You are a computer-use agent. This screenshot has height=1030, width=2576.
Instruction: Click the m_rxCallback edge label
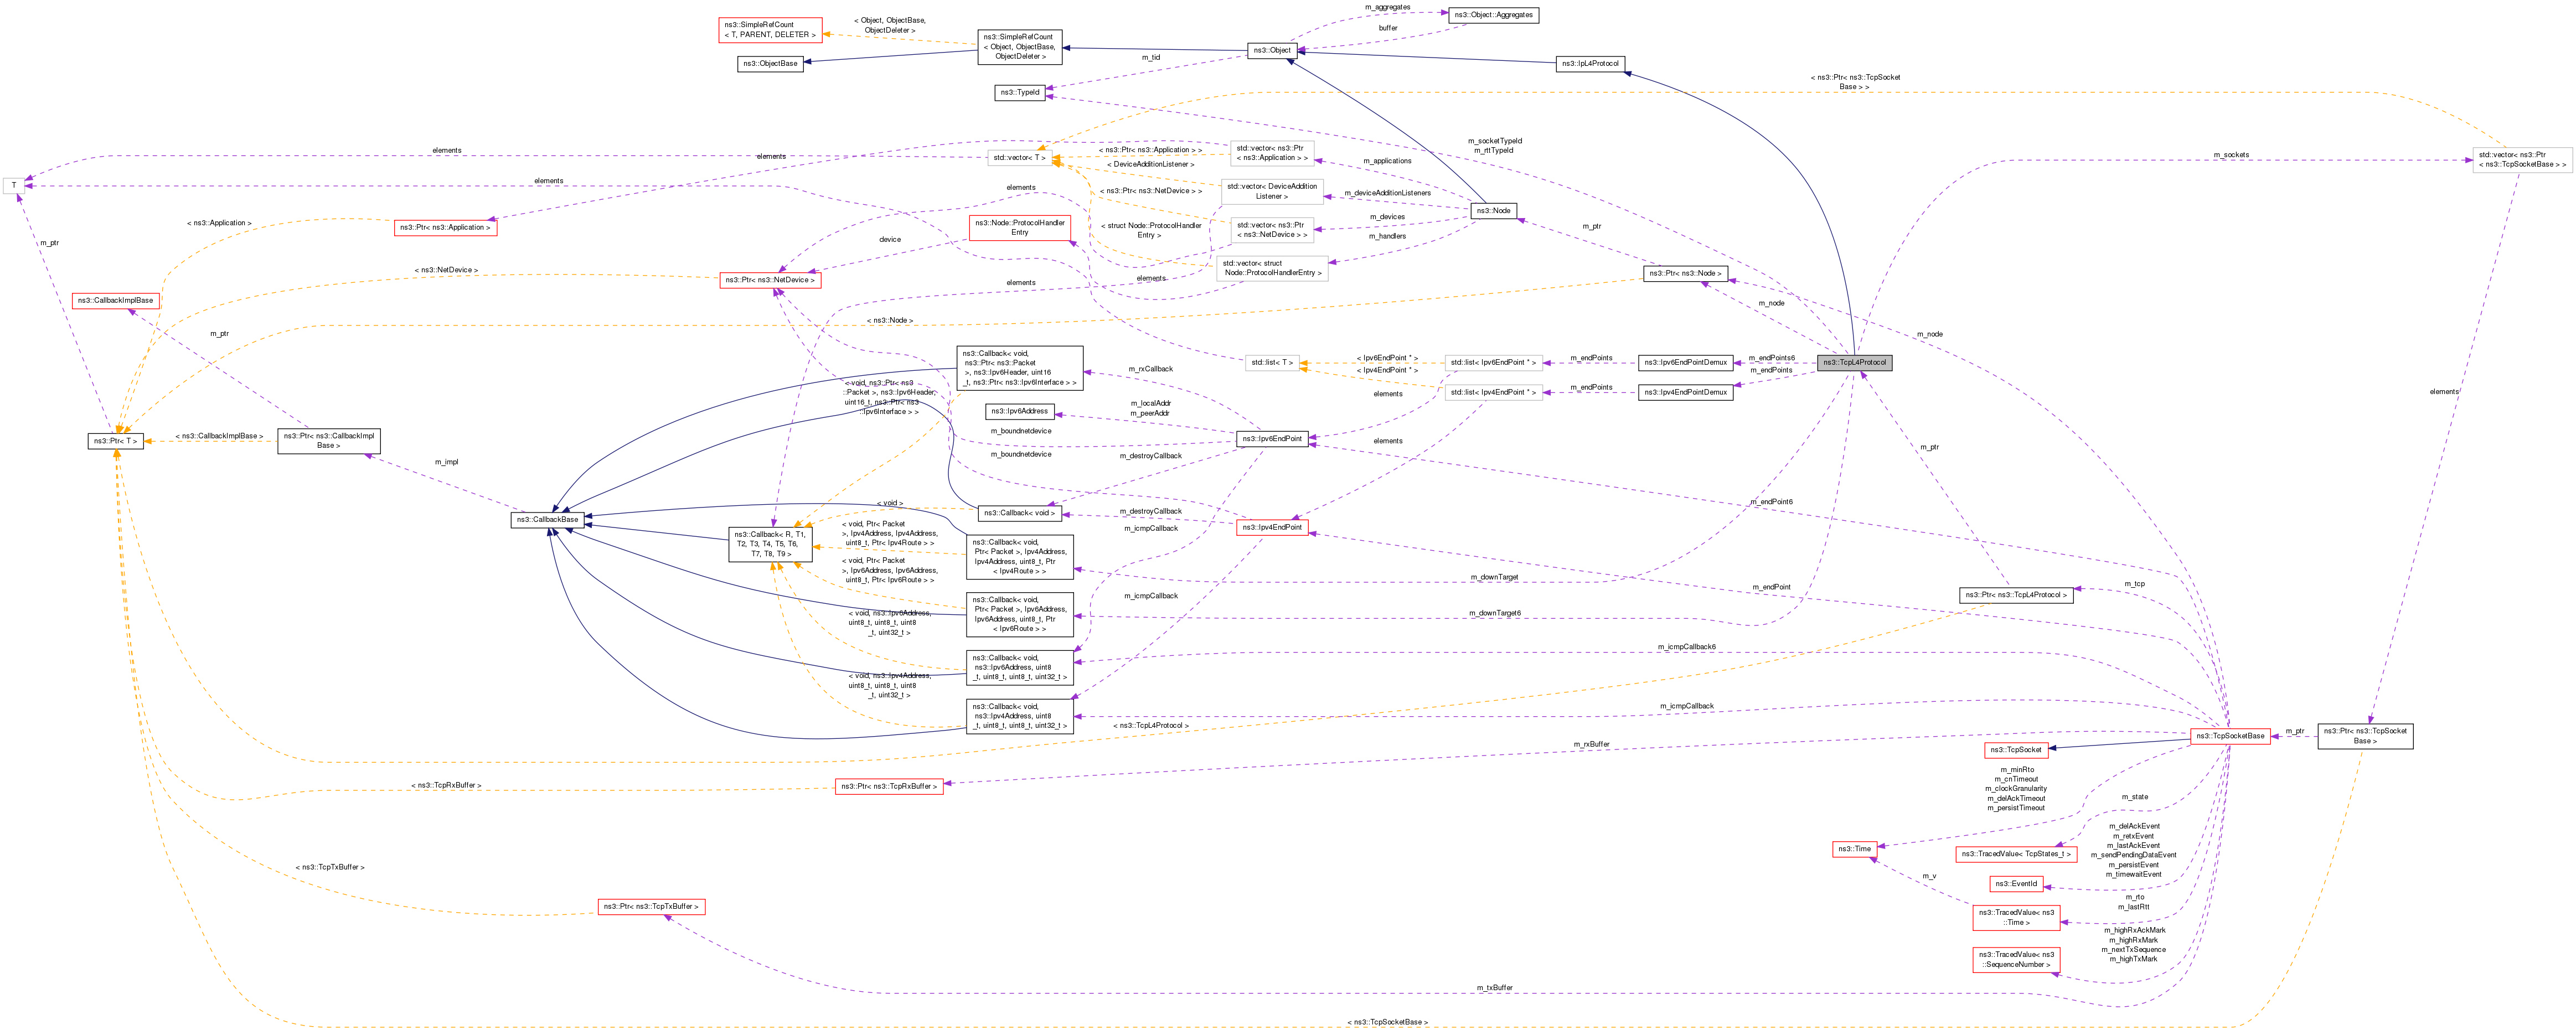coord(1150,369)
